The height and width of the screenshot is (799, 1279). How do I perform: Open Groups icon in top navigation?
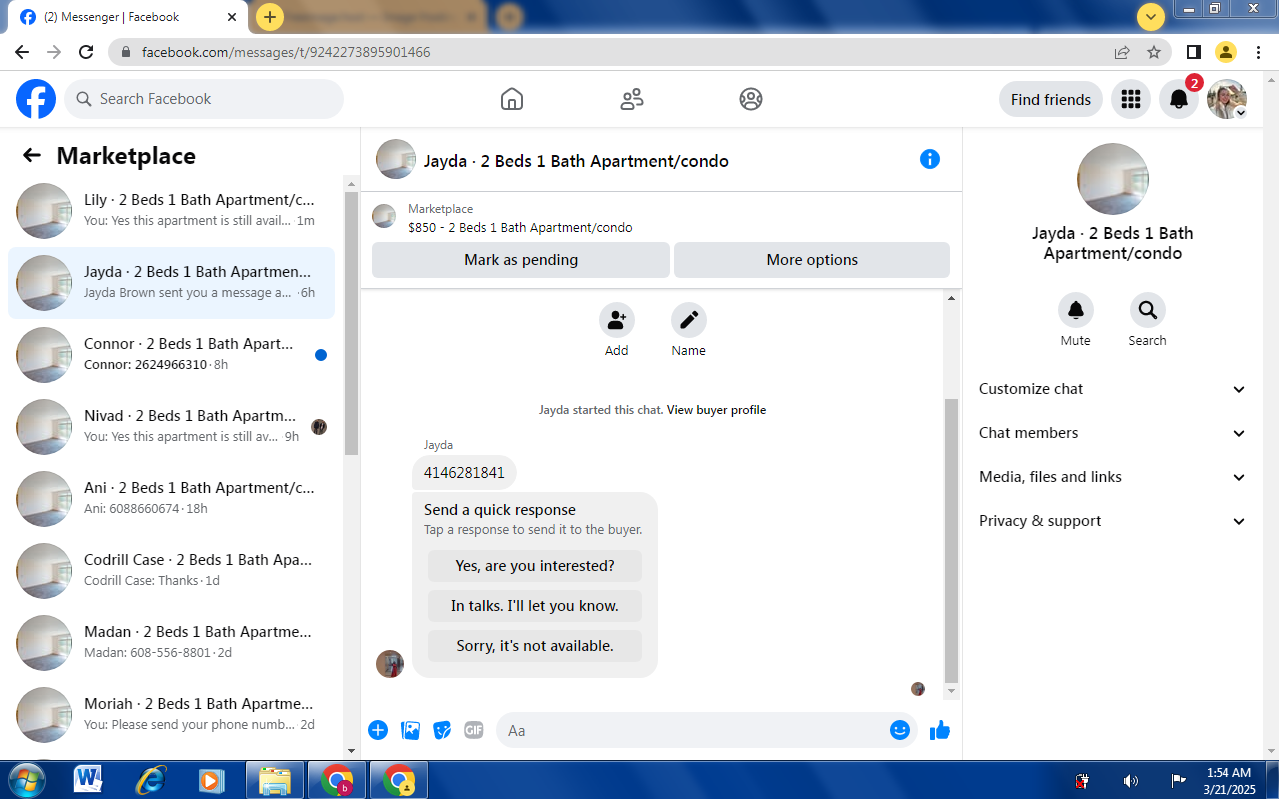tap(751, 99)
